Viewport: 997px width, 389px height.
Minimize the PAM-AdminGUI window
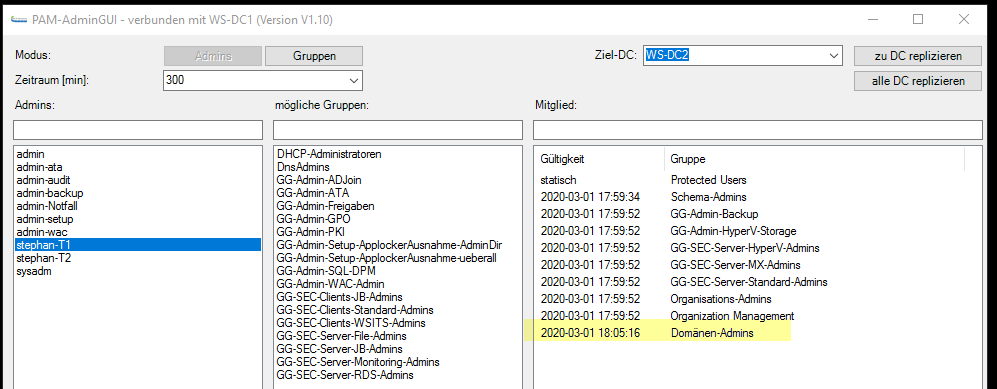click(872, 19)
